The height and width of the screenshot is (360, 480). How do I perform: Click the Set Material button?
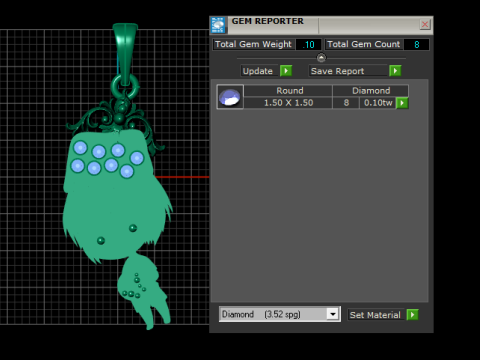(375, 315)
